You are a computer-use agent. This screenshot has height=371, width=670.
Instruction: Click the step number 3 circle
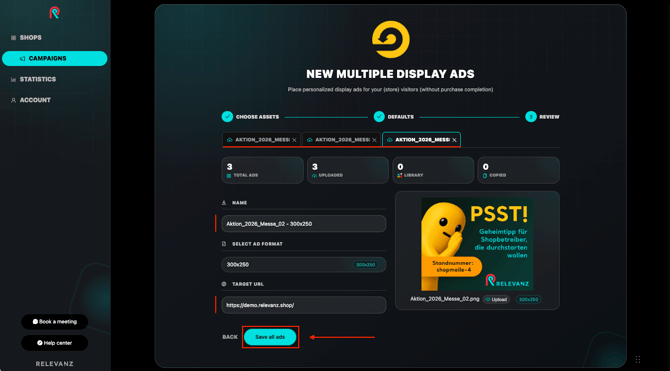531,117
